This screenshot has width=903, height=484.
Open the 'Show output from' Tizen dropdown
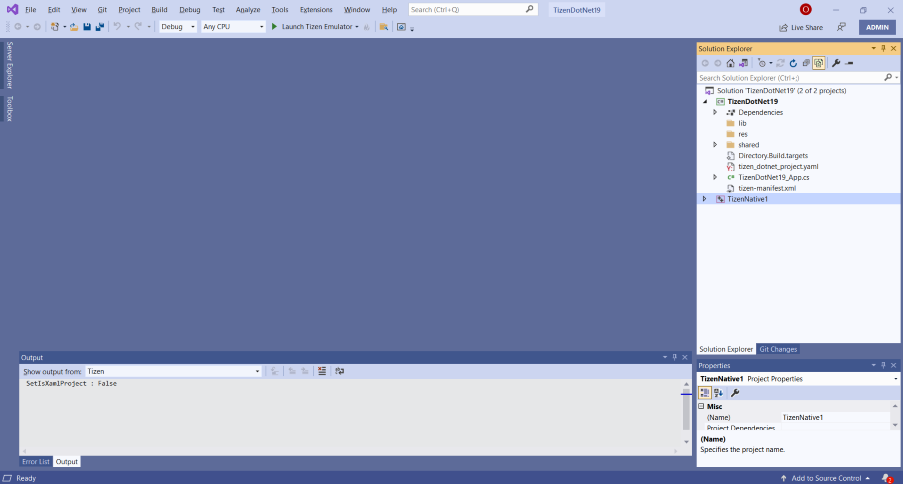point(173,371)
